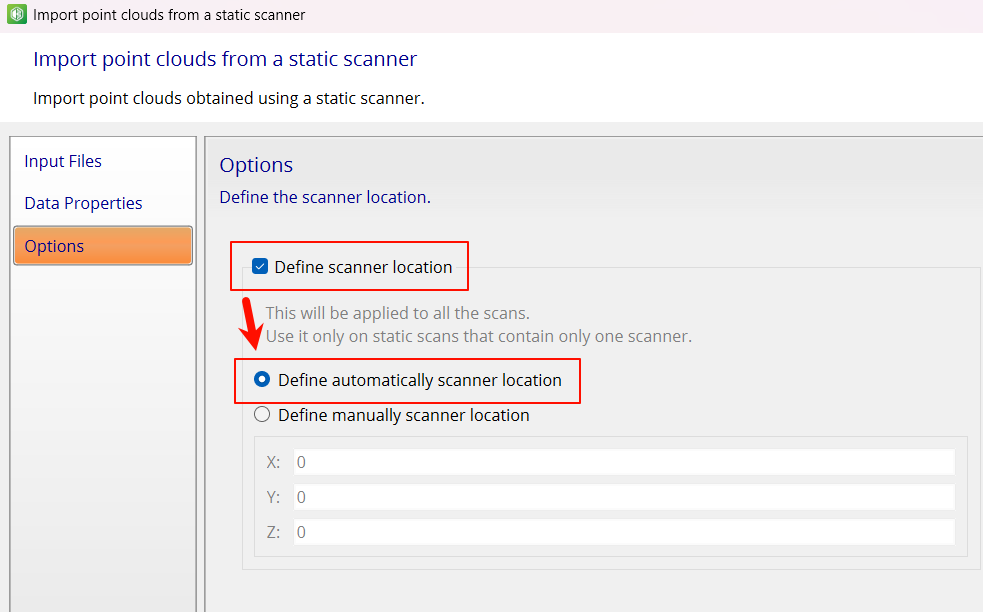Click the Options heading in right panel
Screen dimensions: 983x612
click(x=256, y=165)
